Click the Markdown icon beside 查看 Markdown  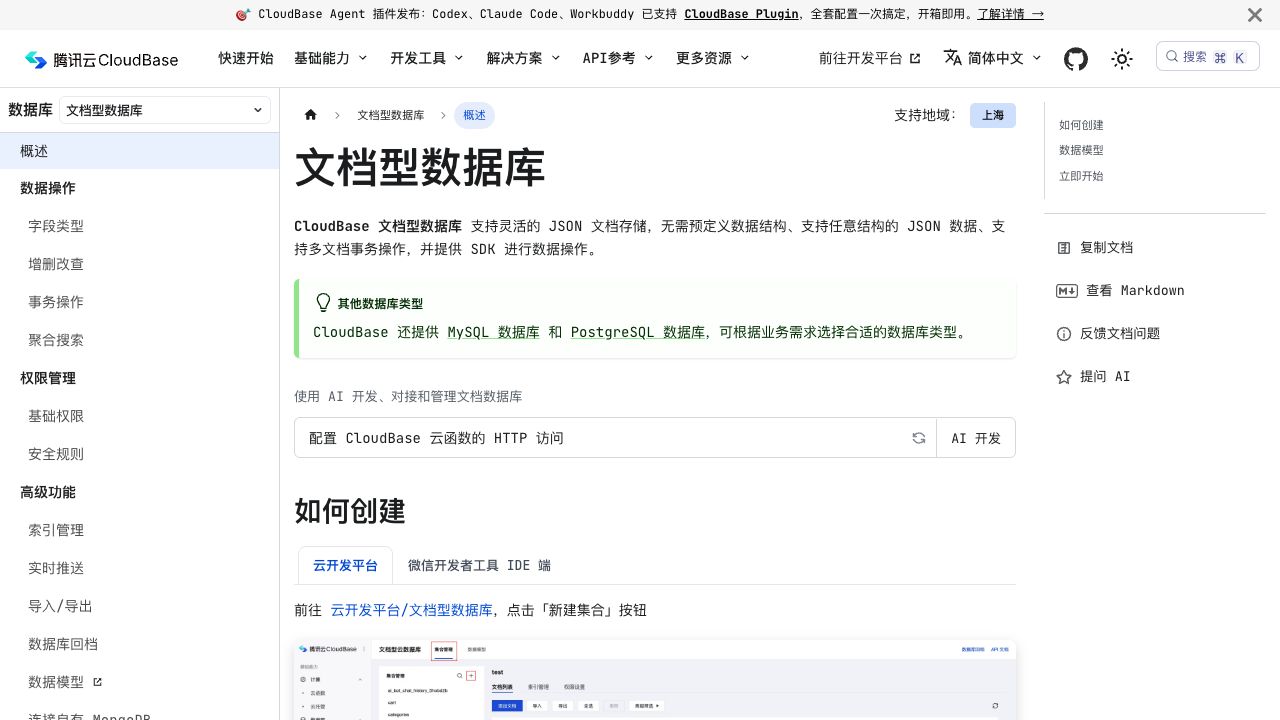(1066, 290)
